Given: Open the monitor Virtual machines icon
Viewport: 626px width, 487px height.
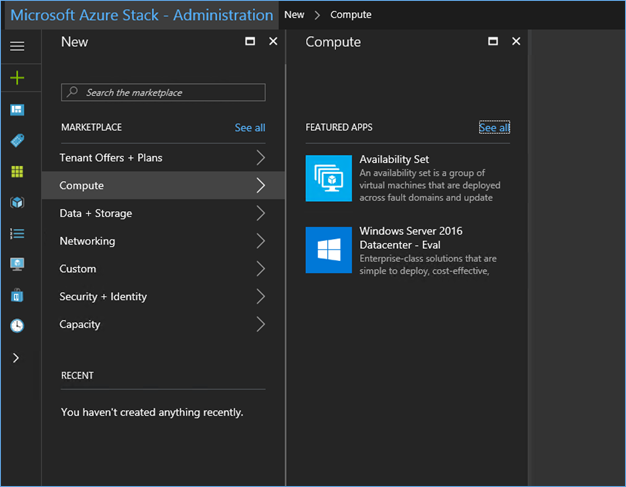Looking at the screenshot, I should click(x=17, y=264).
